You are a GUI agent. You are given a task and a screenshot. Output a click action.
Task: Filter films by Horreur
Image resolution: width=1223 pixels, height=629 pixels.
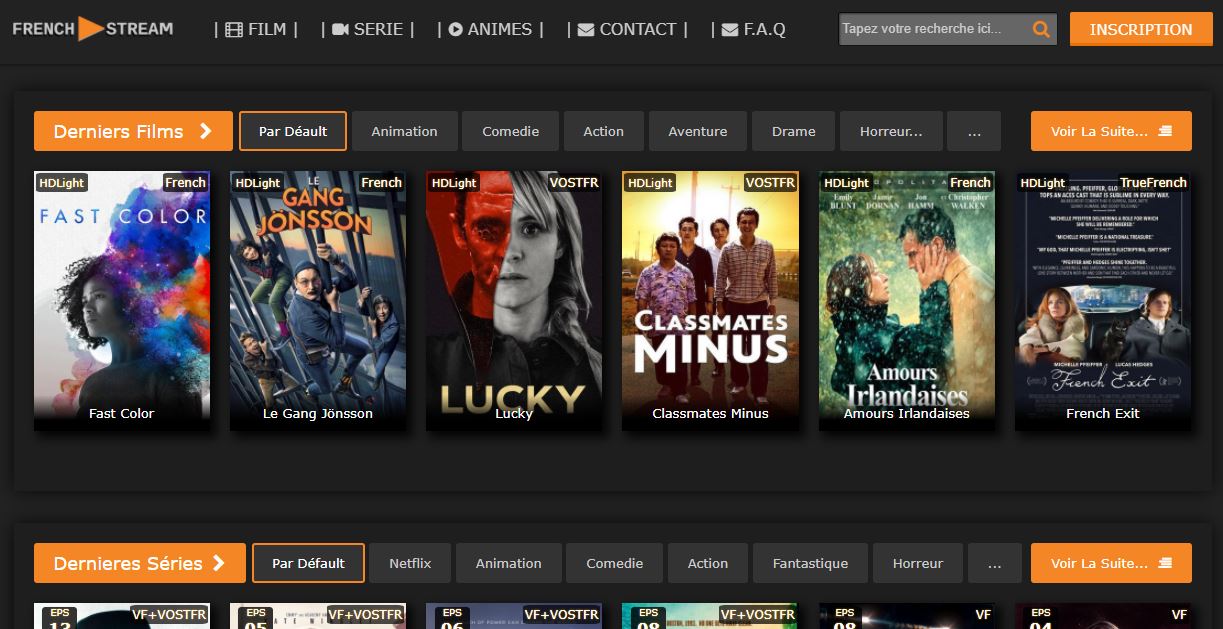890,131
